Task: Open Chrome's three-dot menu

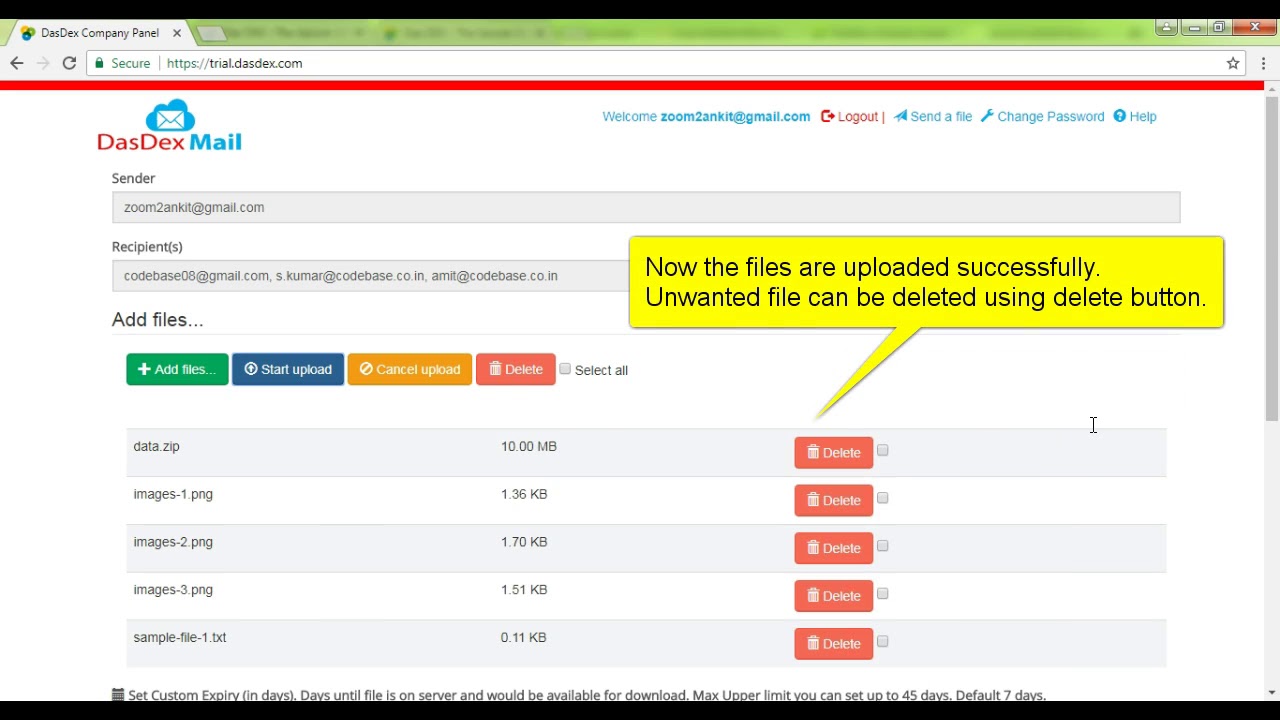Action: pyautogui.click(x=1263, y=63)
